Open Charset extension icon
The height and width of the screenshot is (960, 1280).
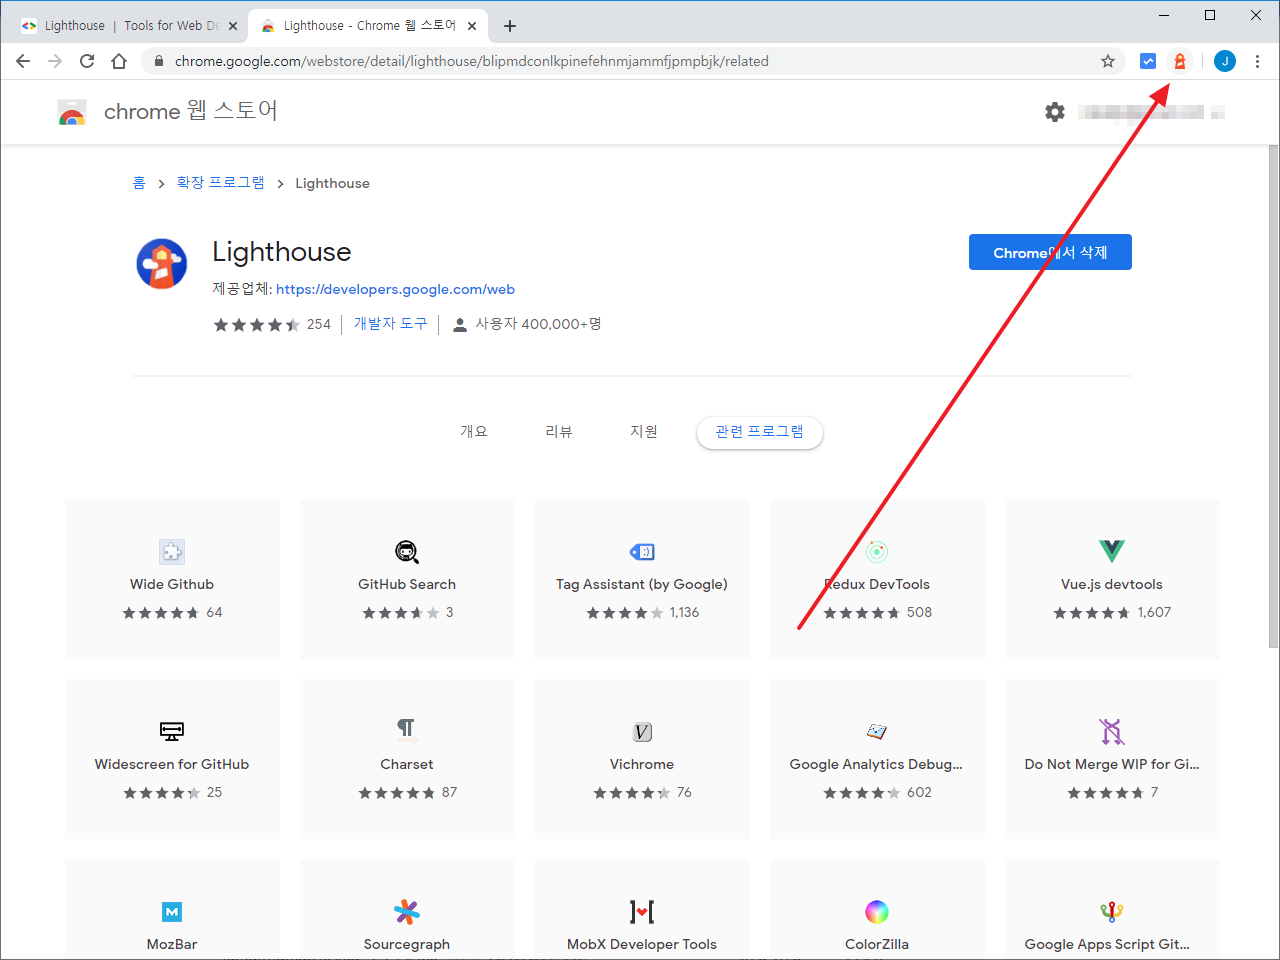click(407, 728)
